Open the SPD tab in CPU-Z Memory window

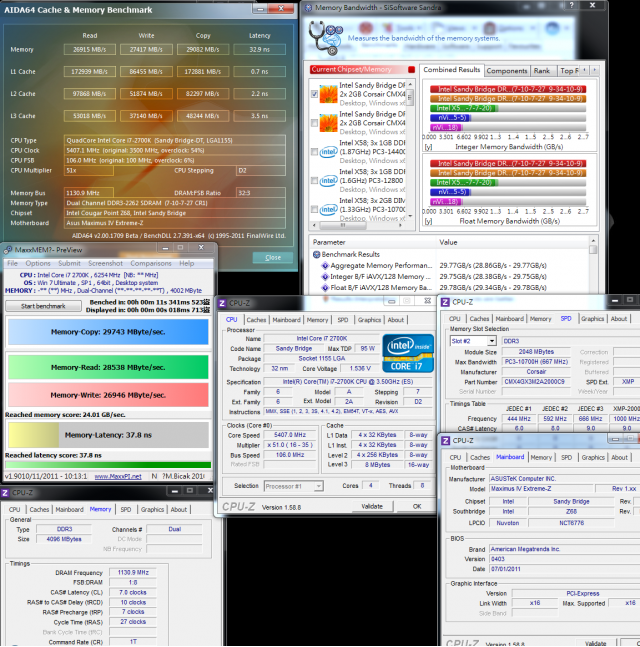126,510
